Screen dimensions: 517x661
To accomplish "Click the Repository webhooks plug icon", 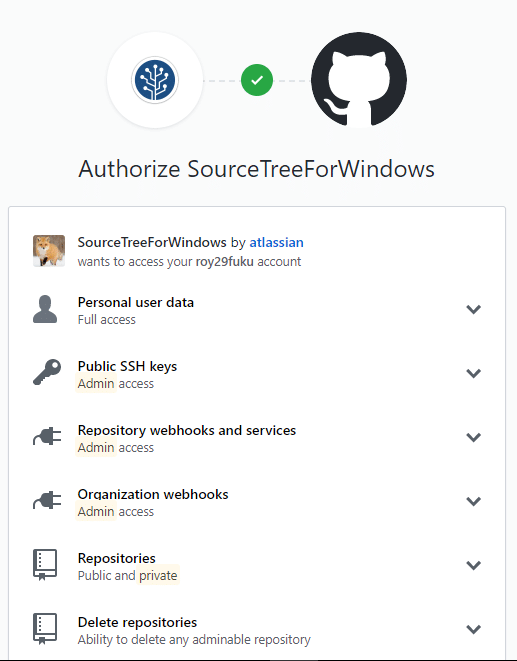I will (x=47, y=436).
